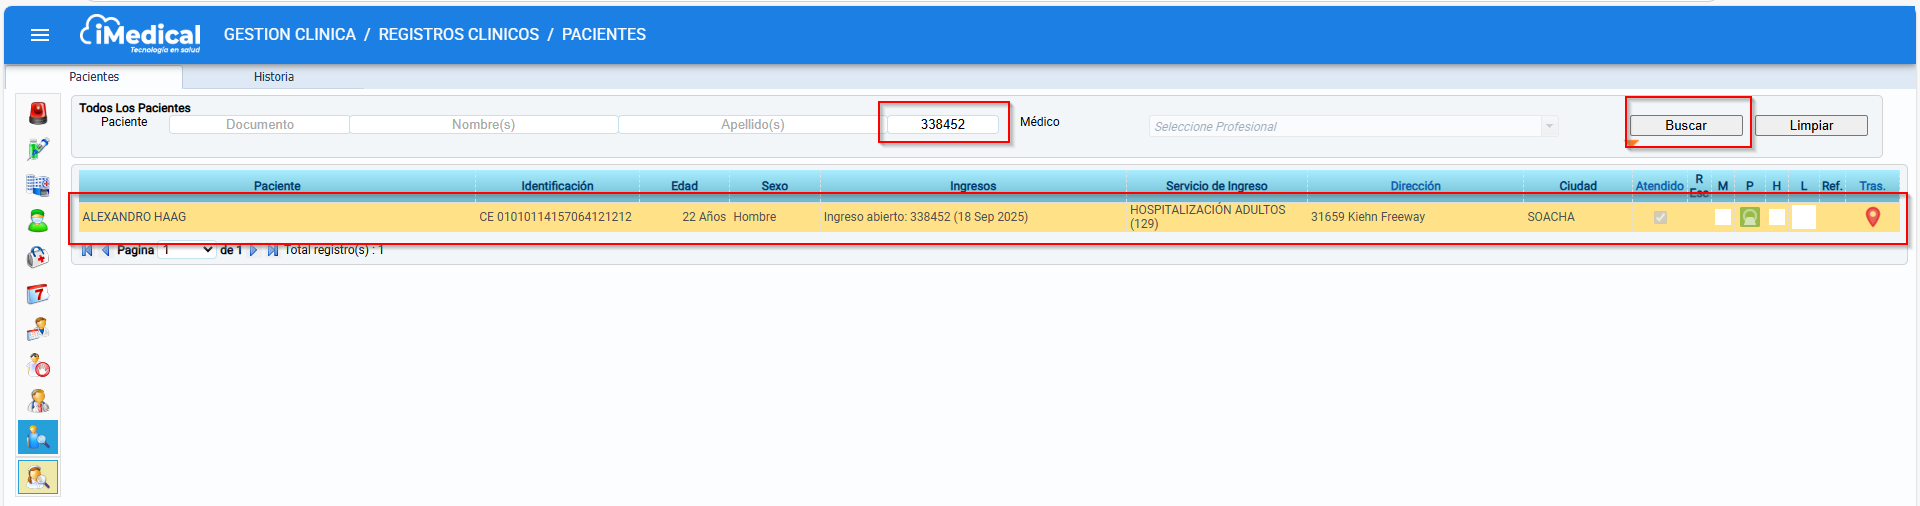Viewport: 1920px width, 506px height.
Task: Switch to the Historia tab
Action: [x=273, y=77]
